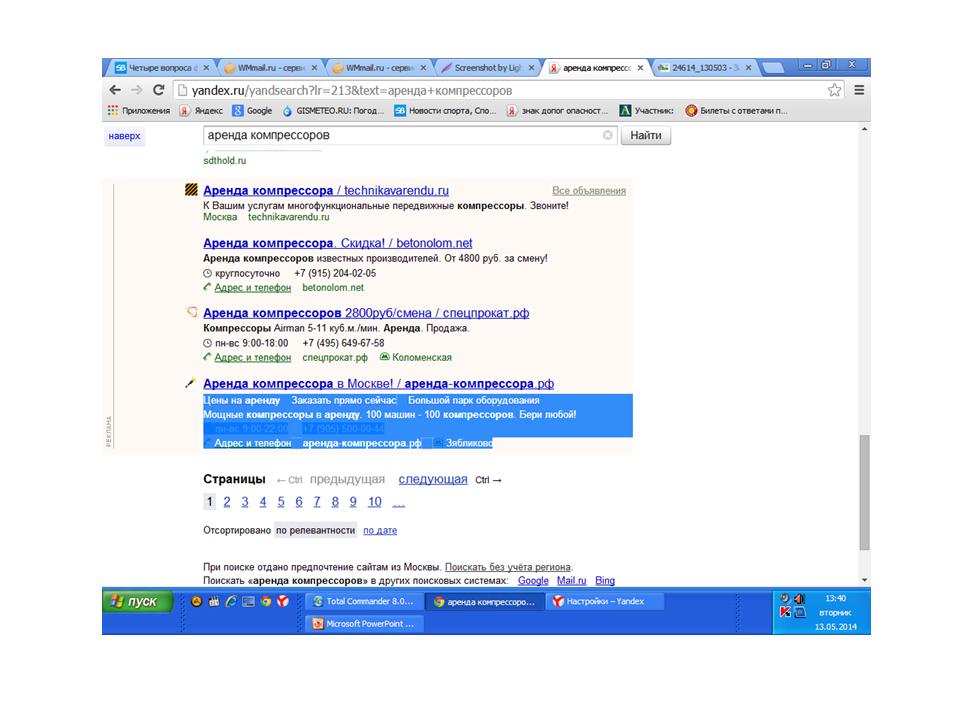
Task: Switch to Microsoft PowerPoint in taskbar
Action: (x=364, y=624)
